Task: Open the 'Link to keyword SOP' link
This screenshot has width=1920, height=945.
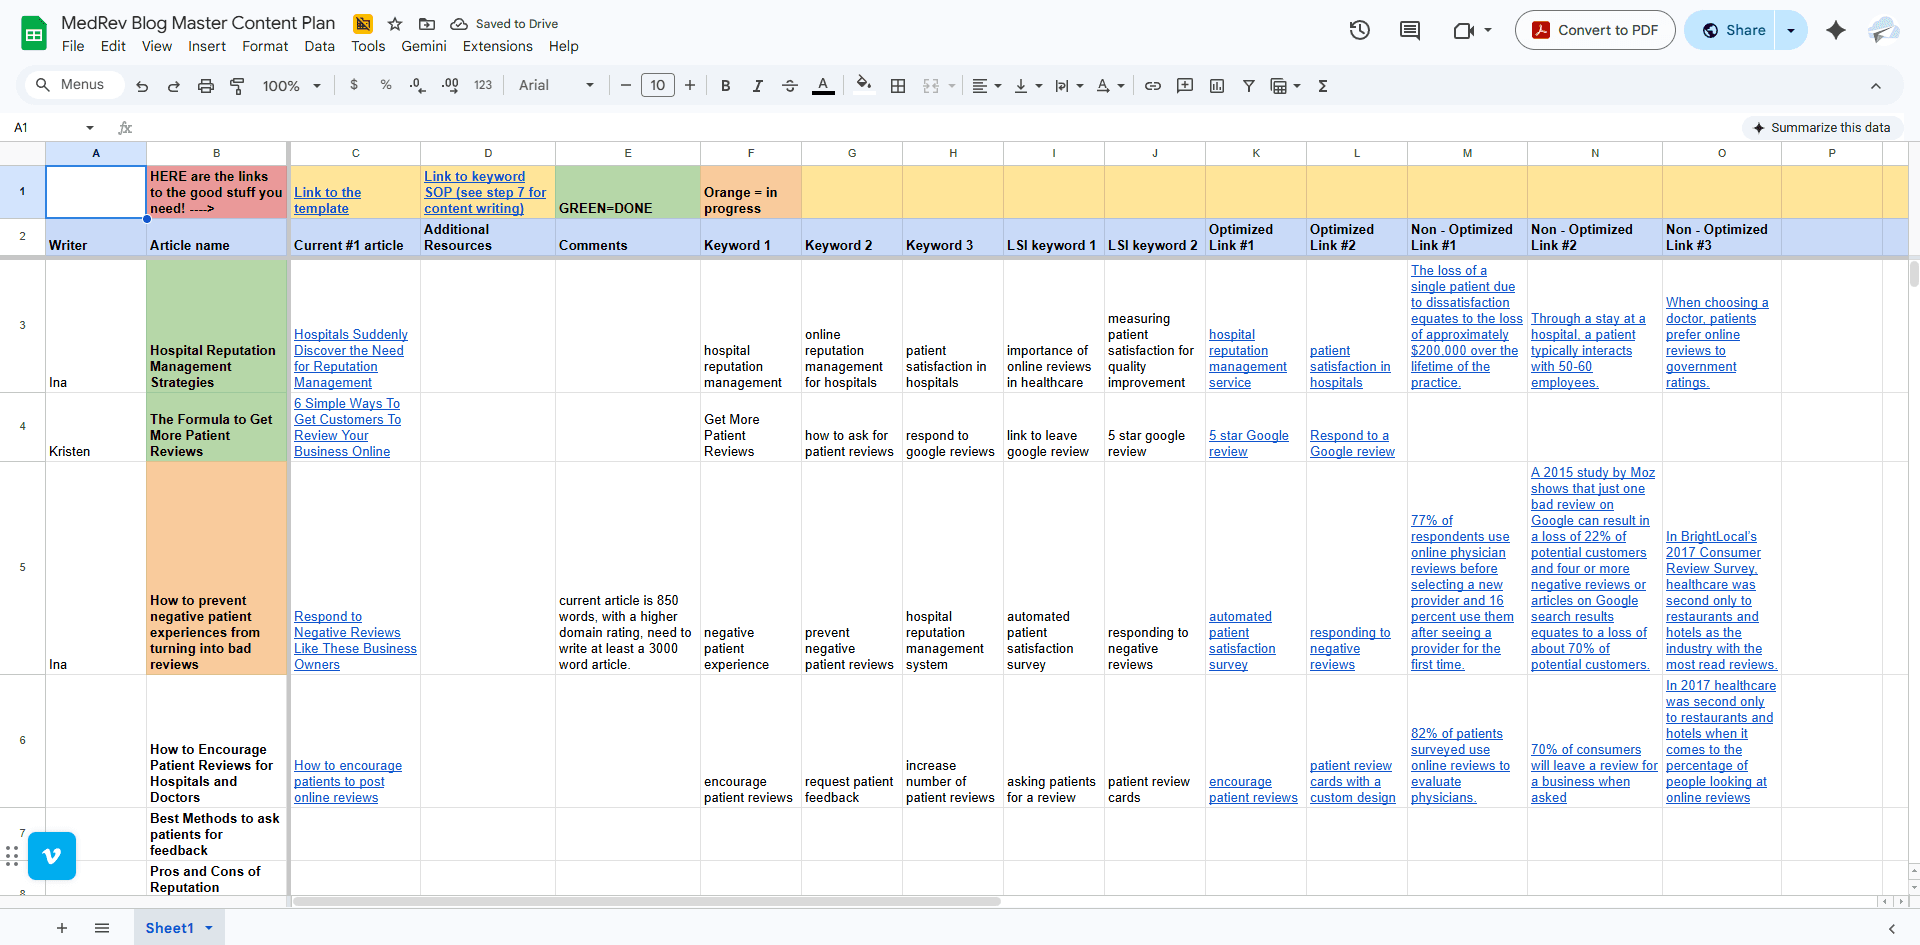Action: pos(485,192)
